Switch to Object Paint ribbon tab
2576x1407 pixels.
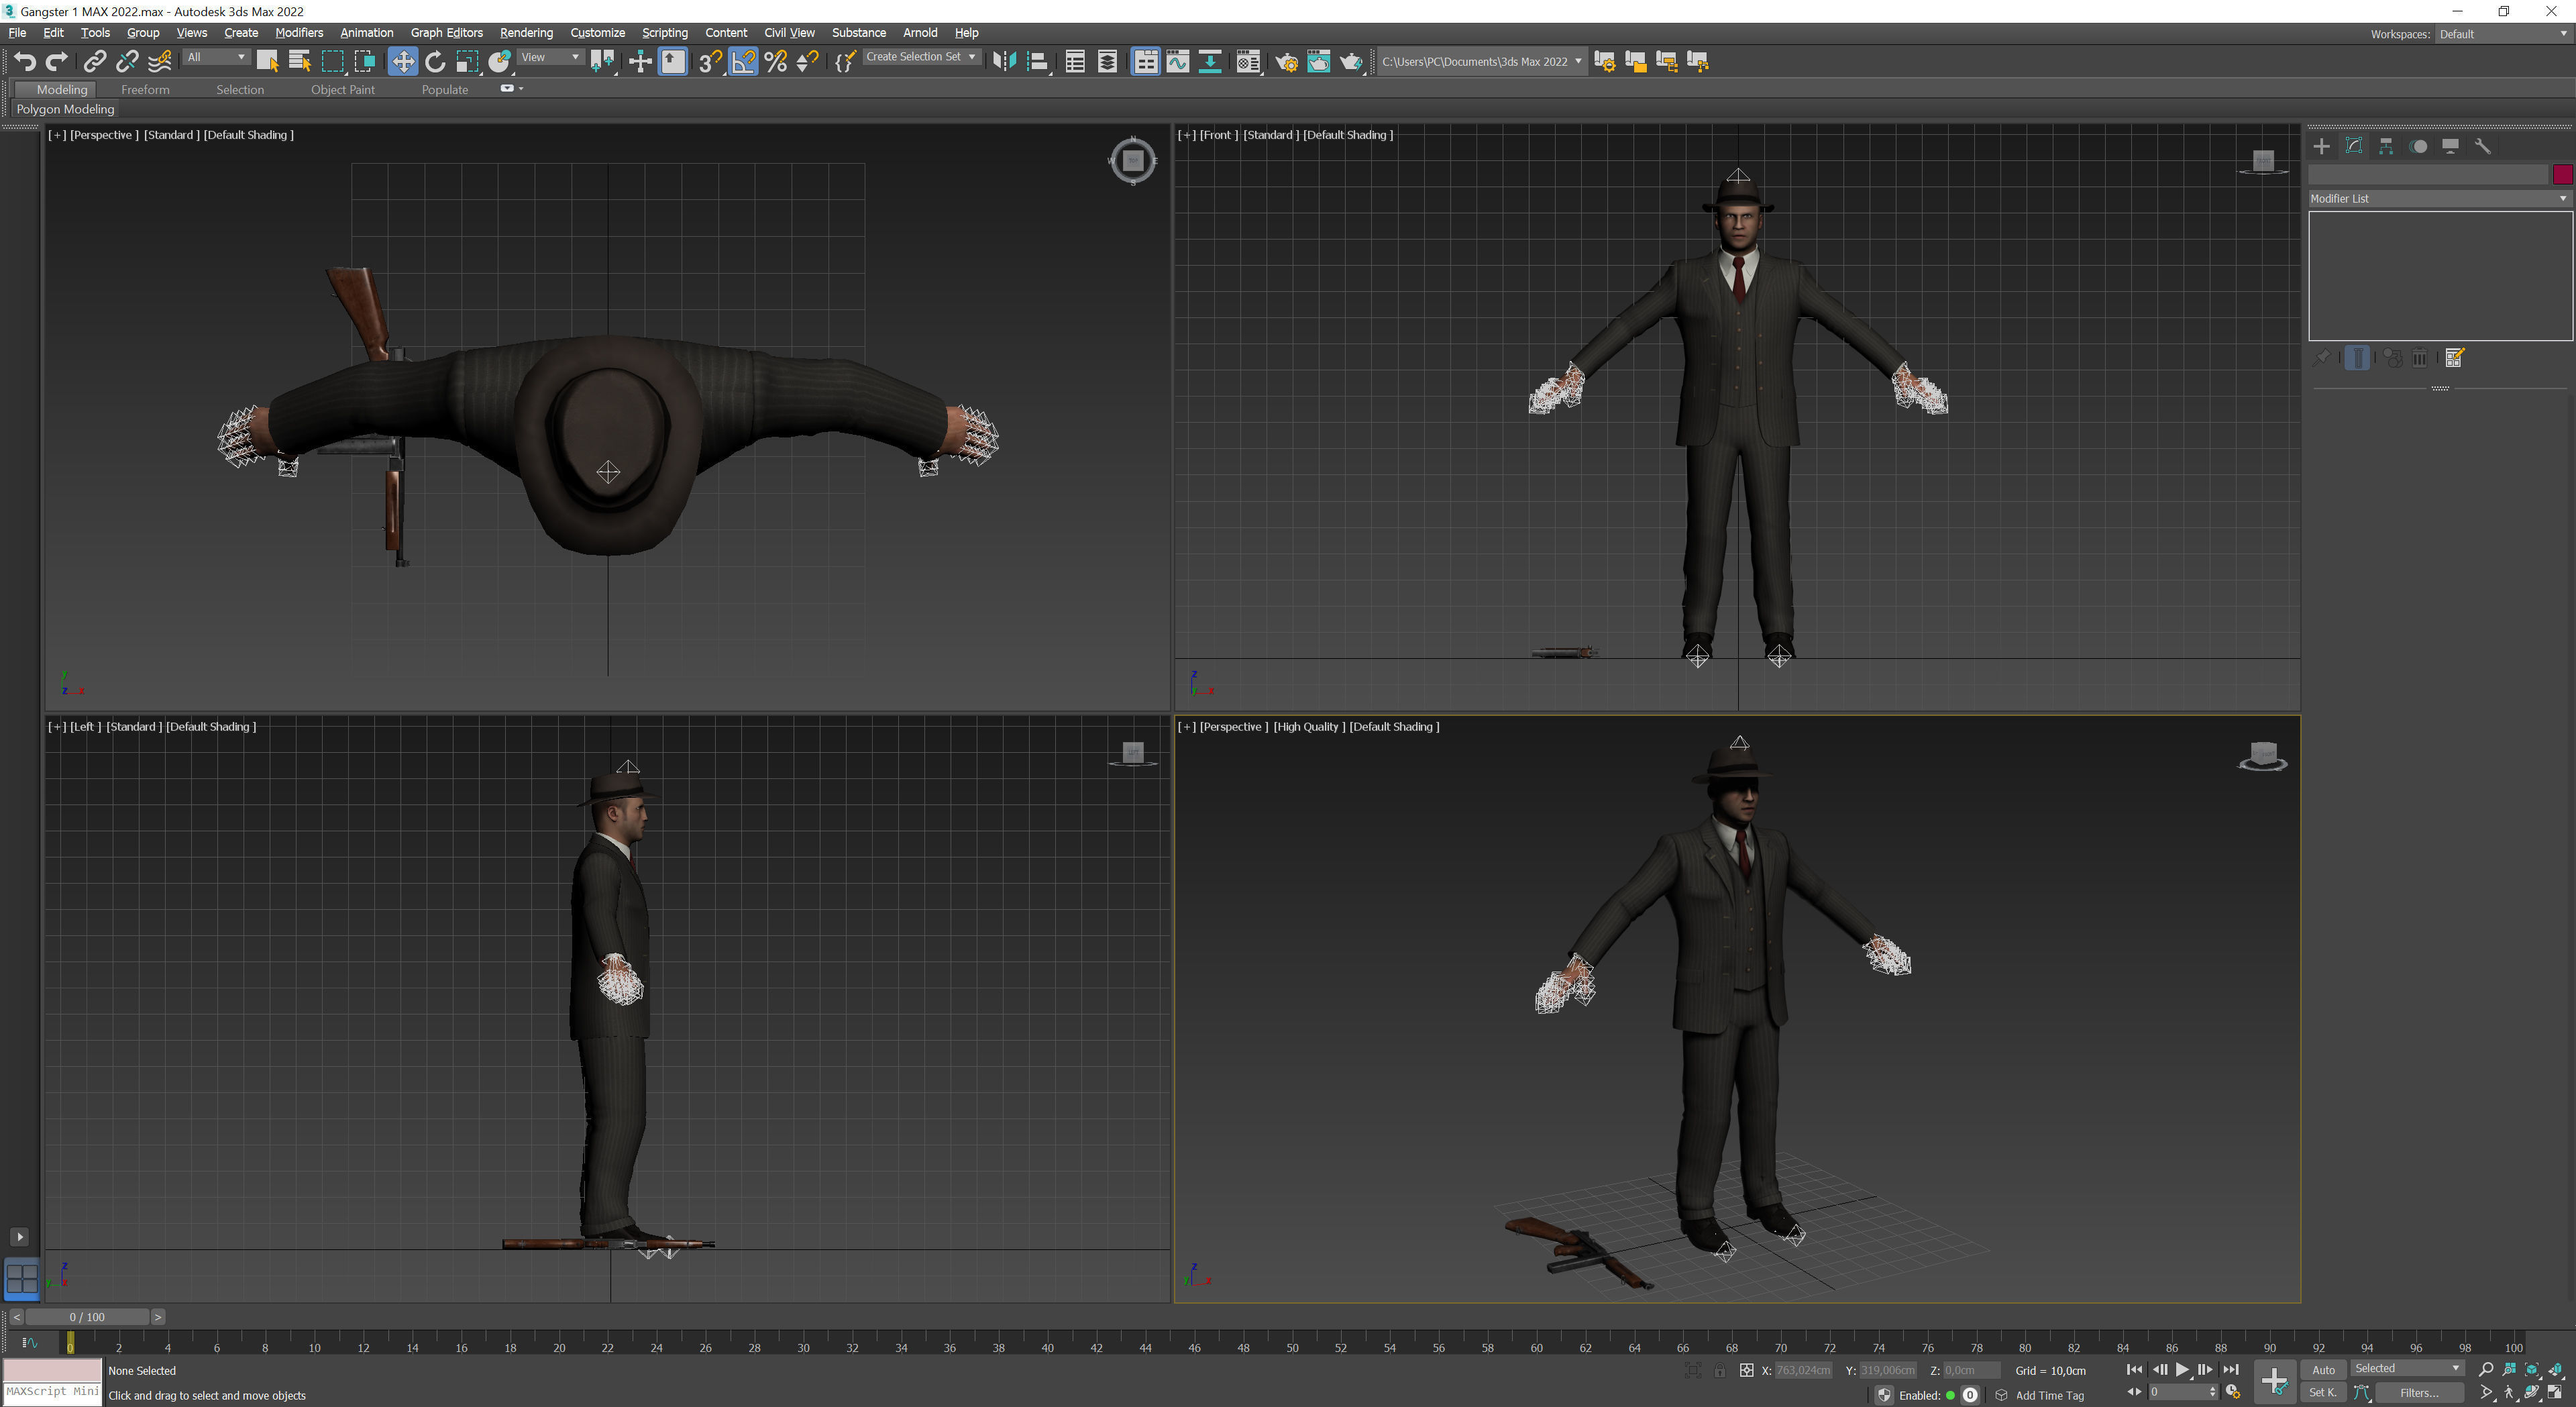click(342, 90)
